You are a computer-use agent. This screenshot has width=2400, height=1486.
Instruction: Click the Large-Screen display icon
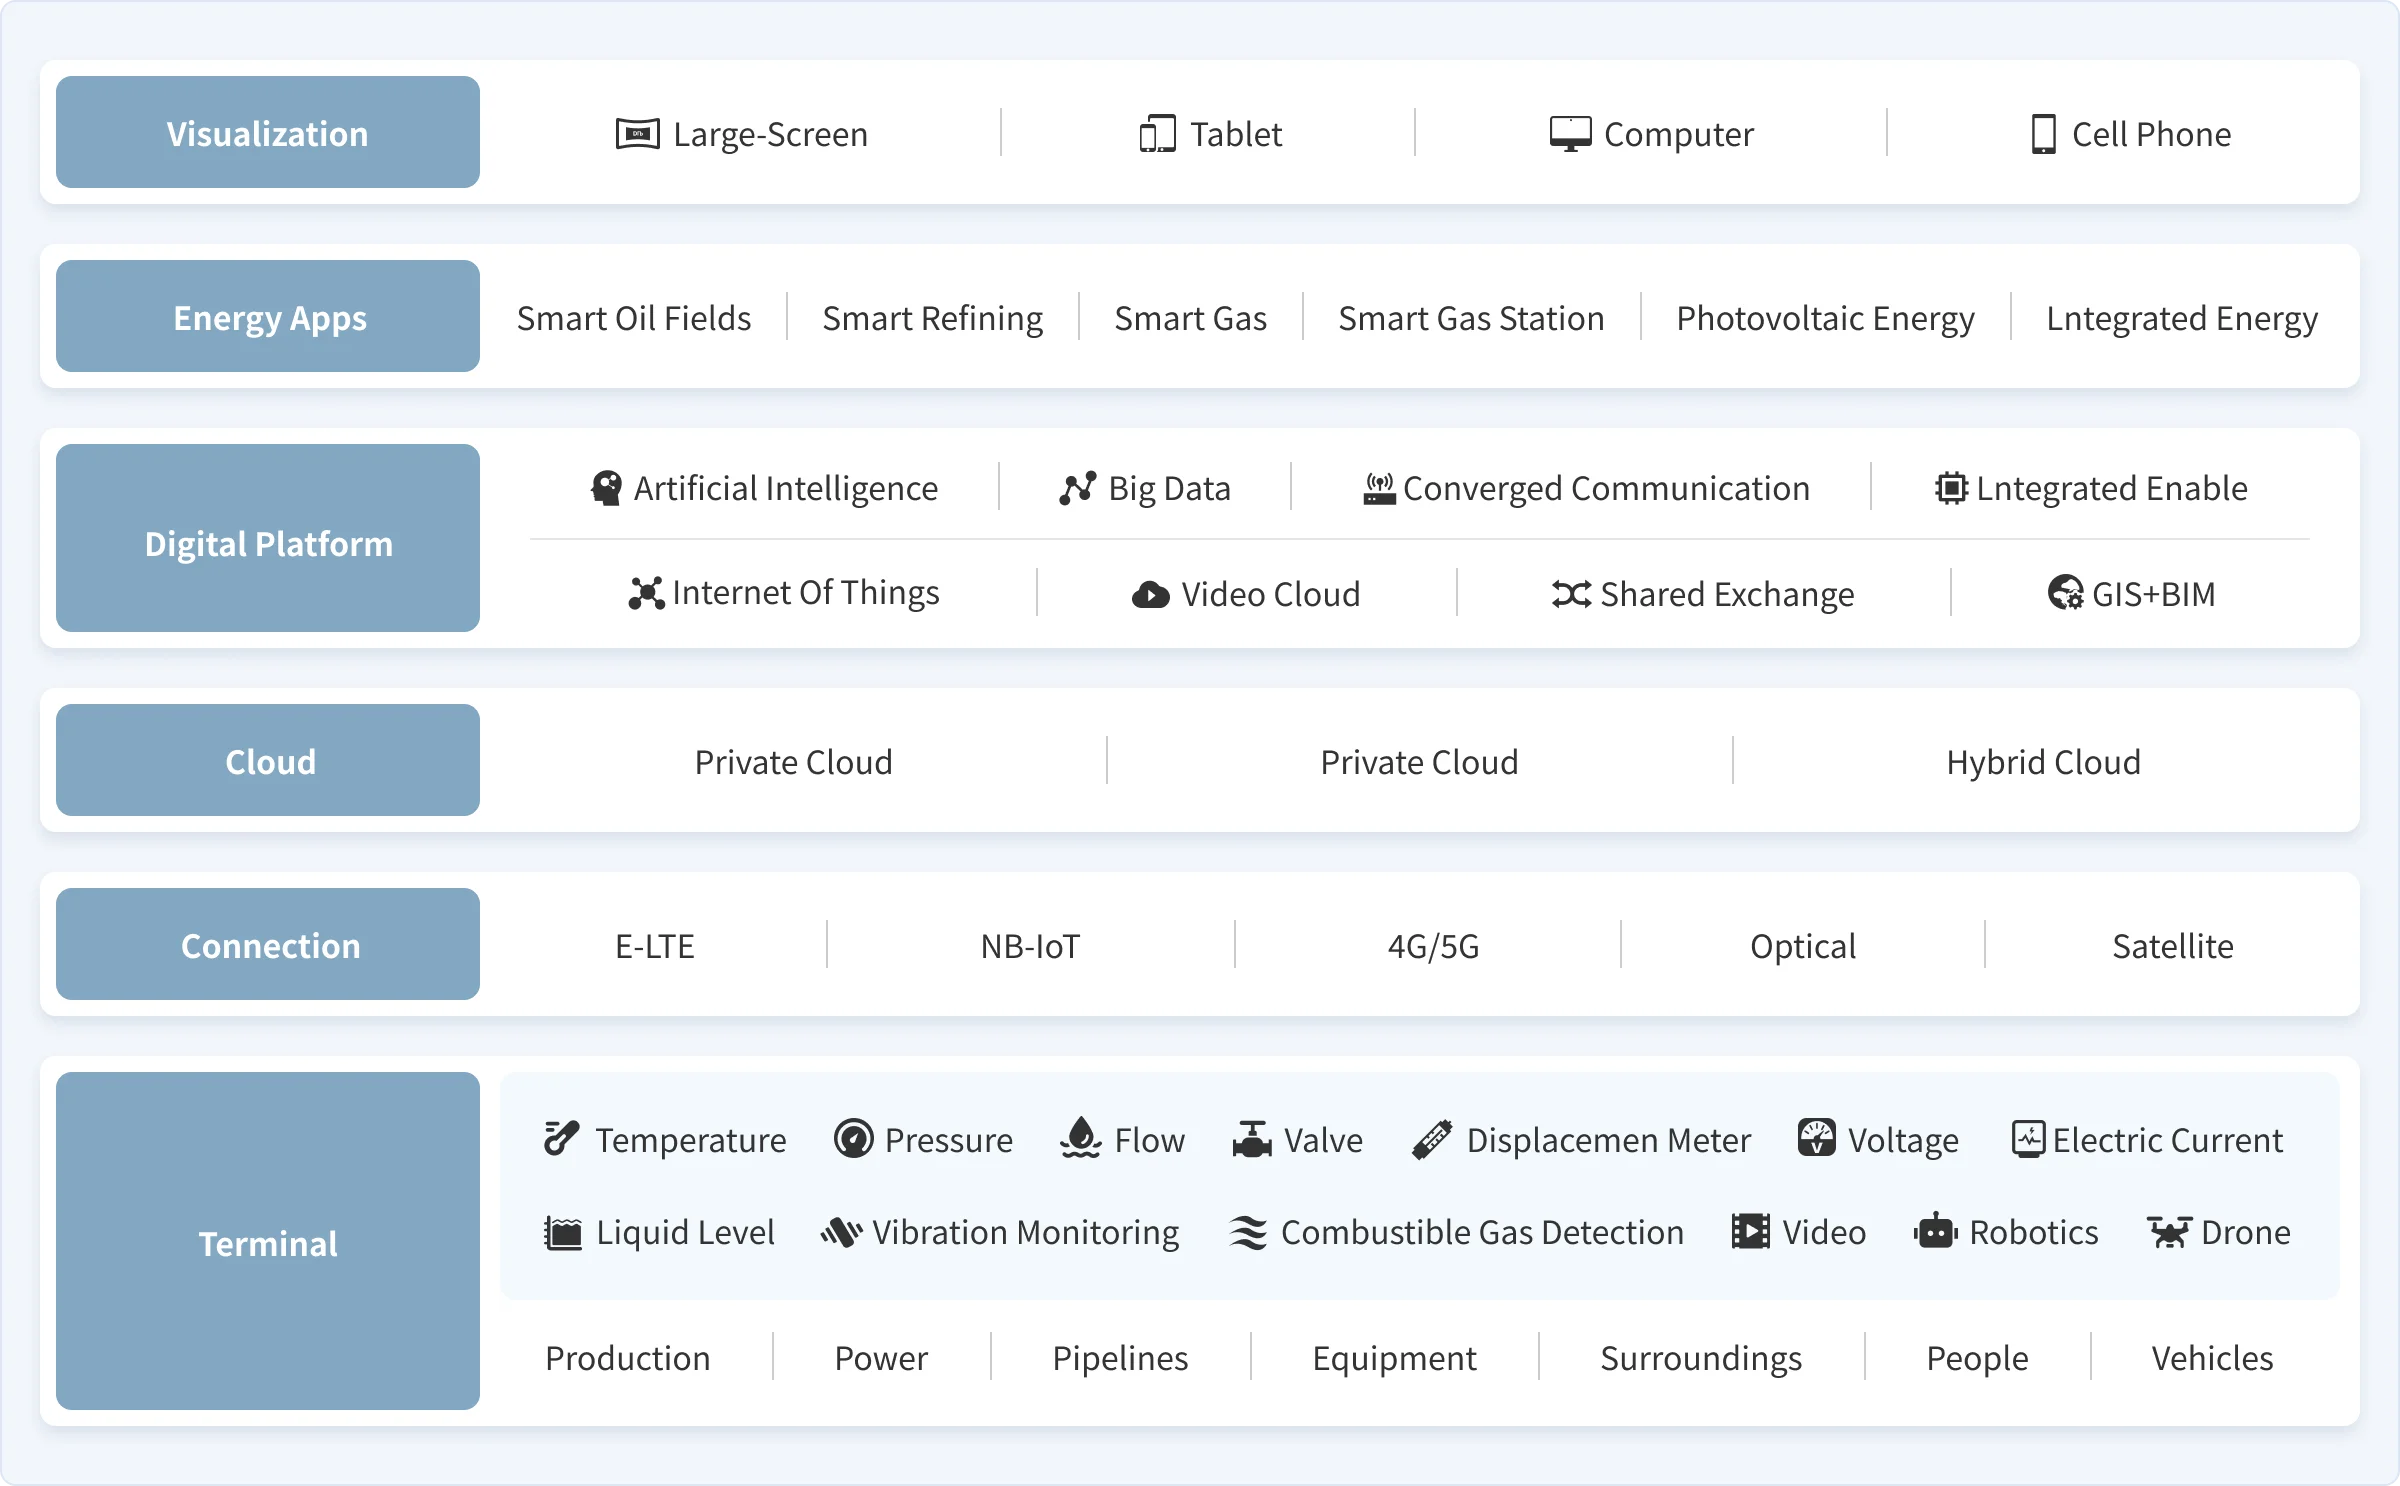click(637, 133)
